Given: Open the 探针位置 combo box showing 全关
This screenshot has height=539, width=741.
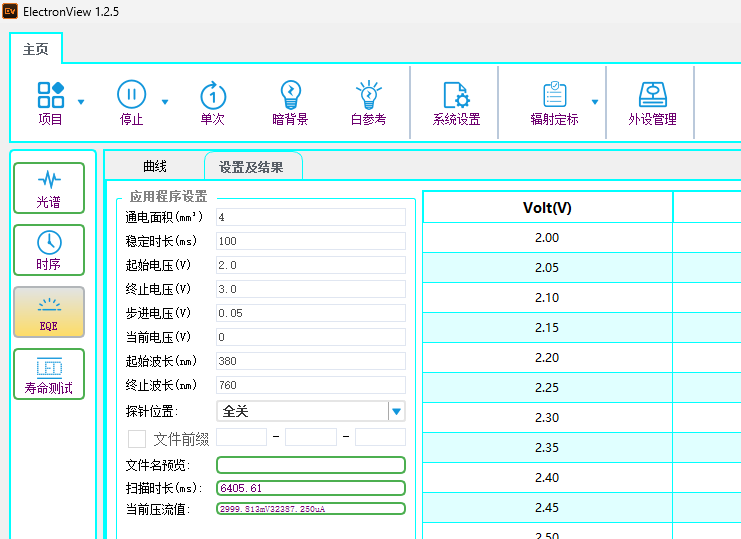Looking at the screenshot, I should coord(311,411).
